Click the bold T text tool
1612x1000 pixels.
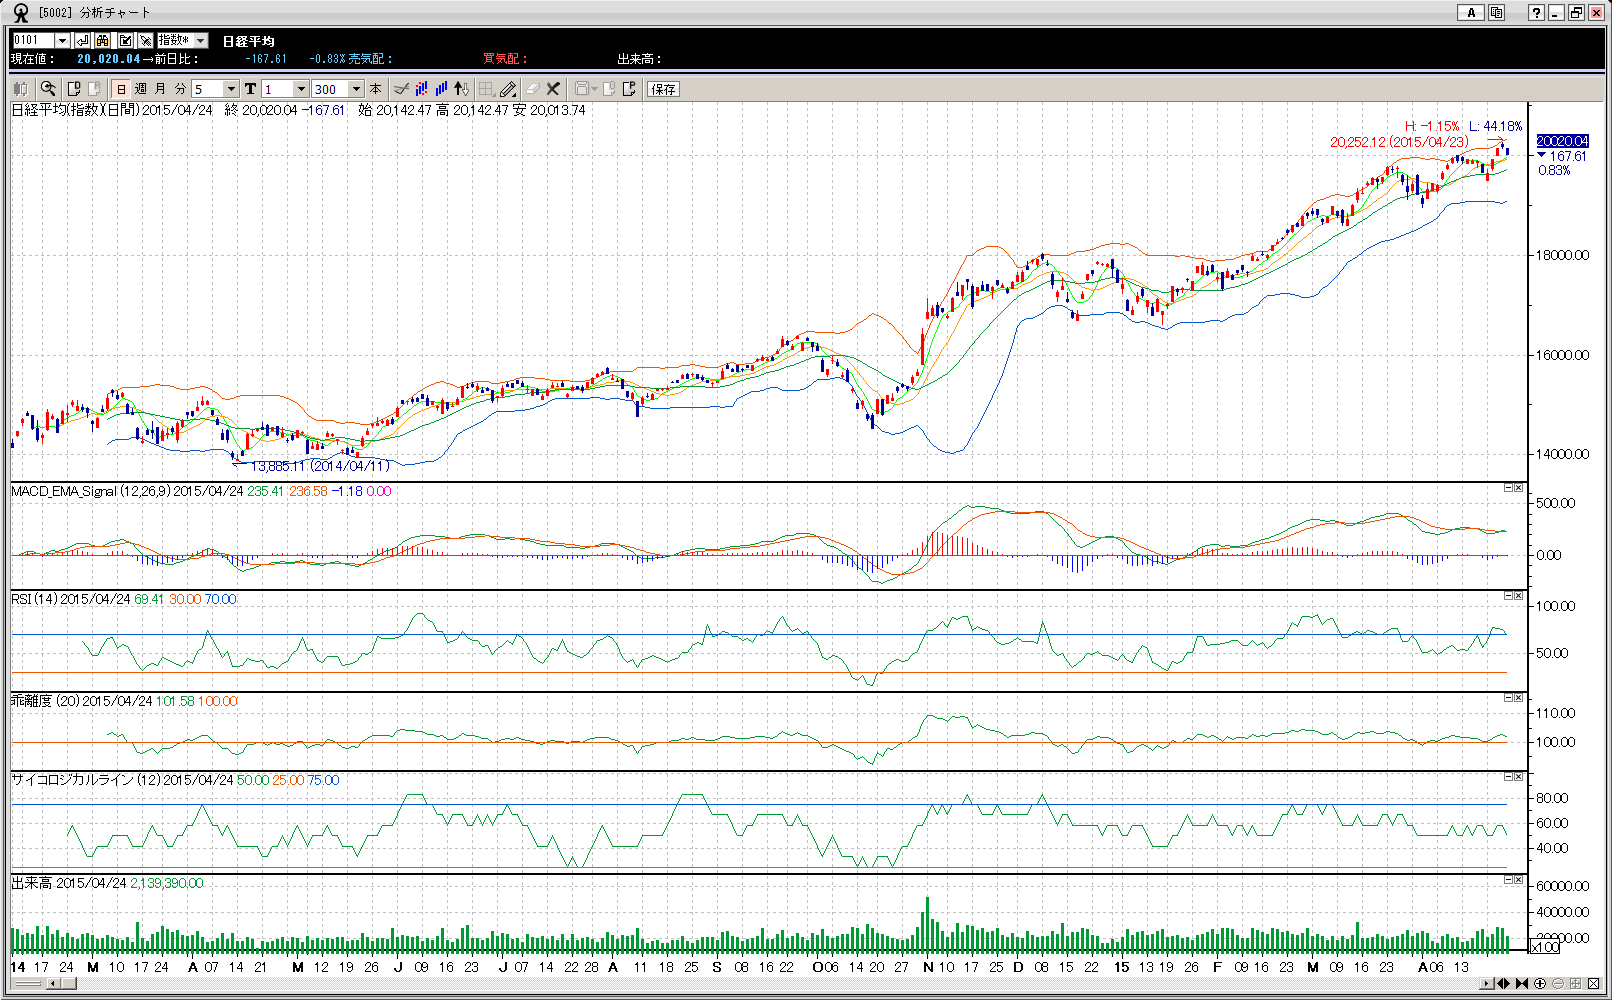point(250,89)
